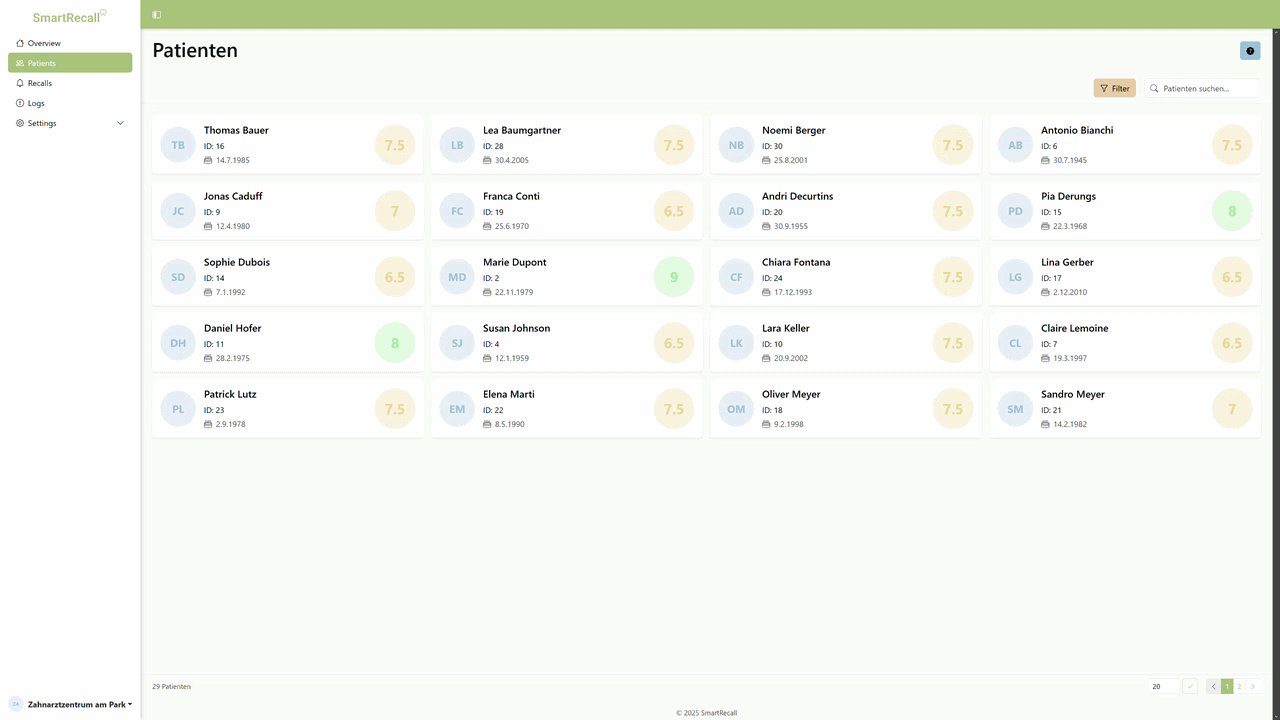The image size is (1280, 720).
Task: Go to the next page arrow
Action: tap(1252, 686)
